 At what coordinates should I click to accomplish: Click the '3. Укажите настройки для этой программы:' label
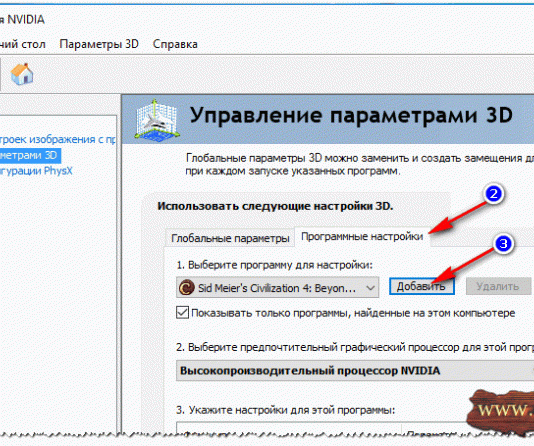285,410
